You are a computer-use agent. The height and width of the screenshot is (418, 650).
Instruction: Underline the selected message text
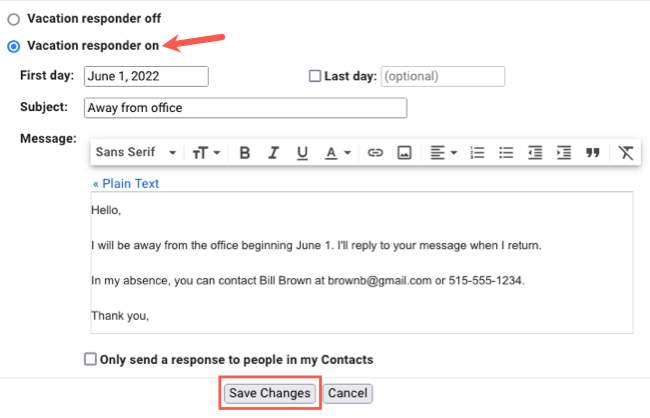302,153
